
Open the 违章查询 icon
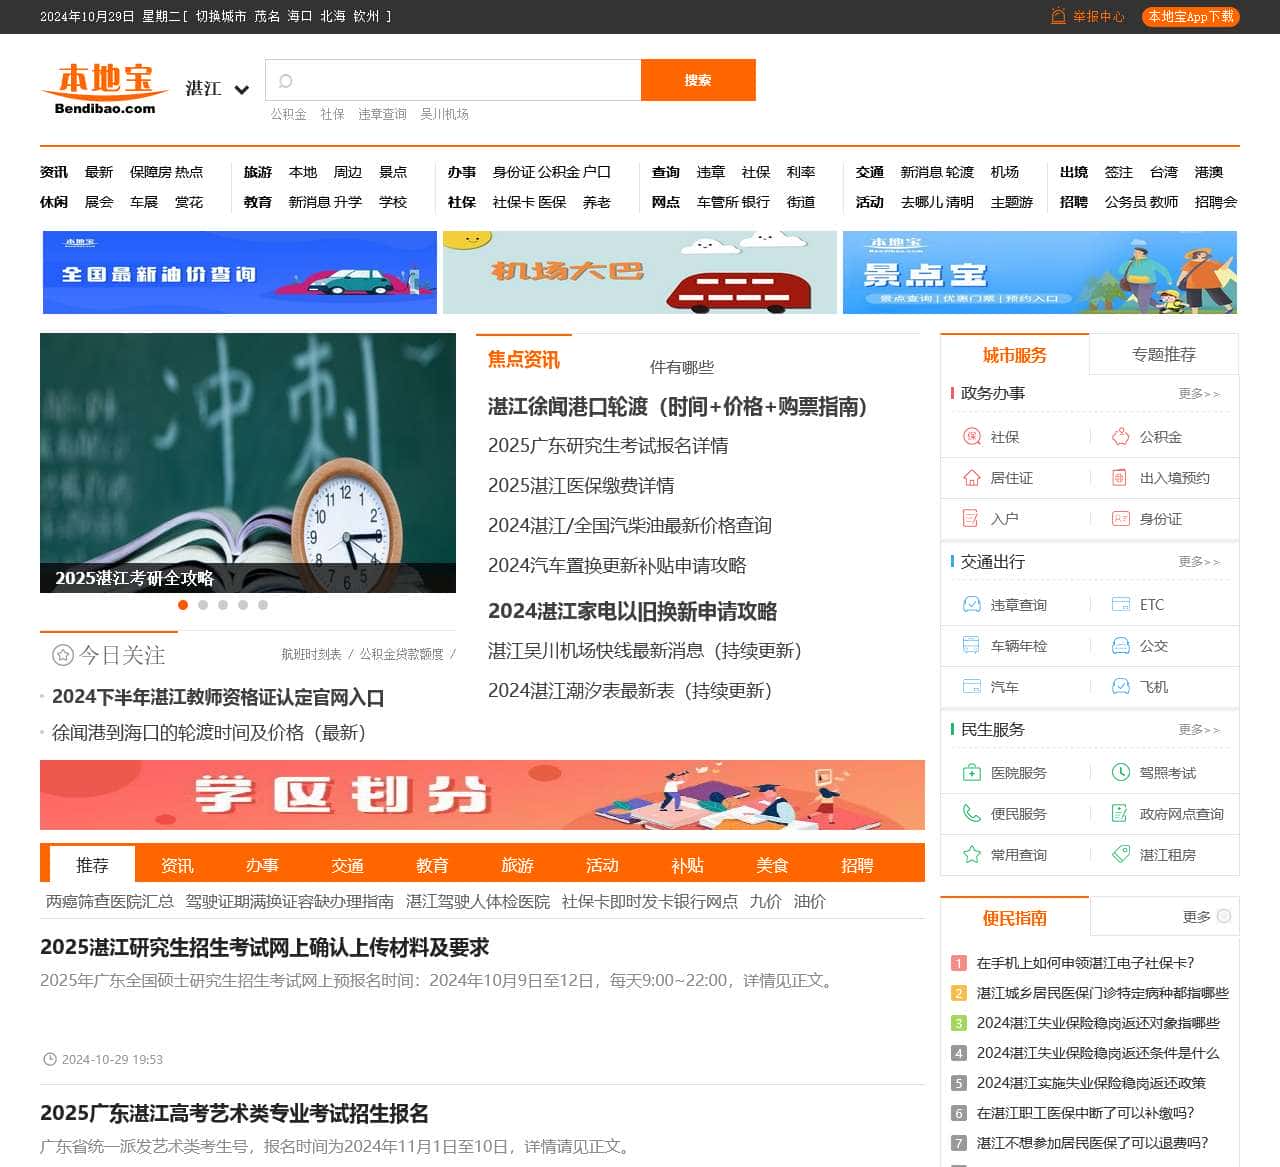point(971,604)
